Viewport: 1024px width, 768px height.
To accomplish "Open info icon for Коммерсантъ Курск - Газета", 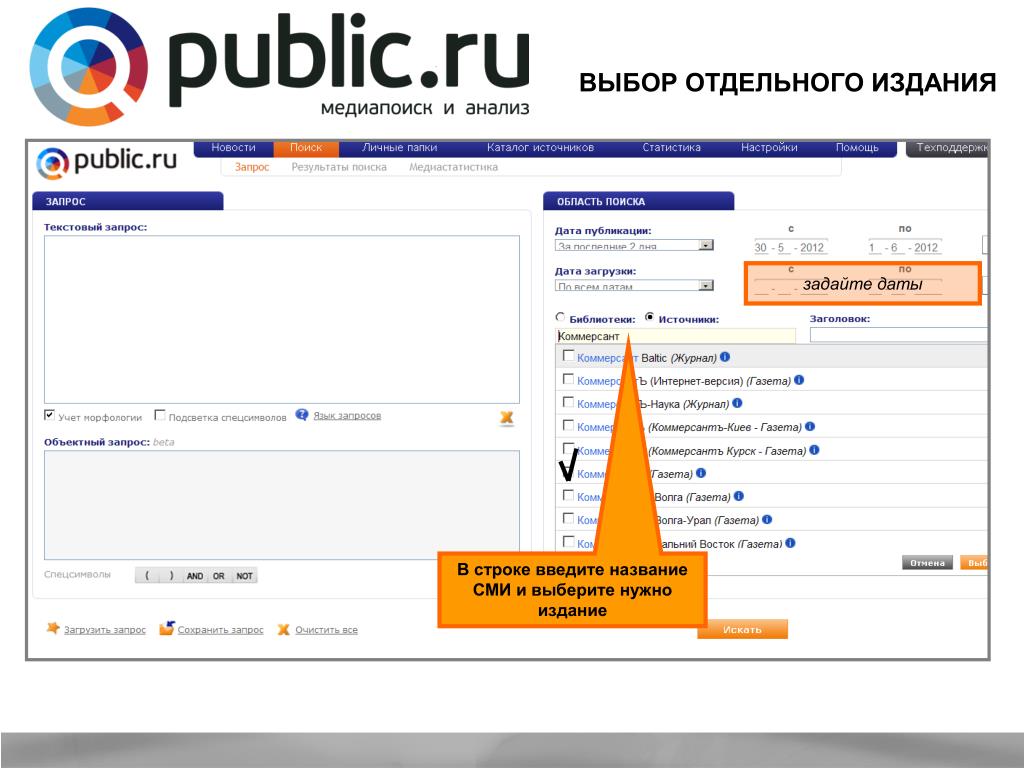I will tap(814, 450).
